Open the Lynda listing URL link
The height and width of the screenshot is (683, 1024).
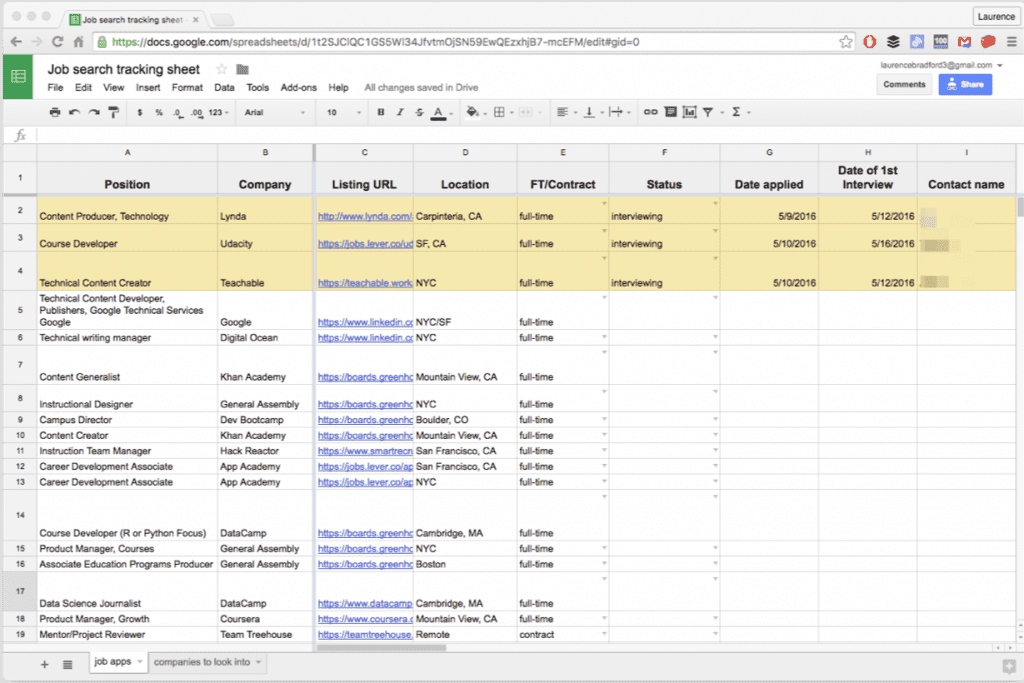[x=364, y=216]
